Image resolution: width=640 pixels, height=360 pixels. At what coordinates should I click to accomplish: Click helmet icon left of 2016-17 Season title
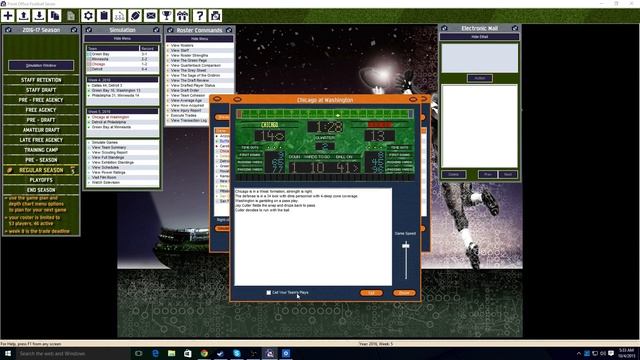pos(8,30)
